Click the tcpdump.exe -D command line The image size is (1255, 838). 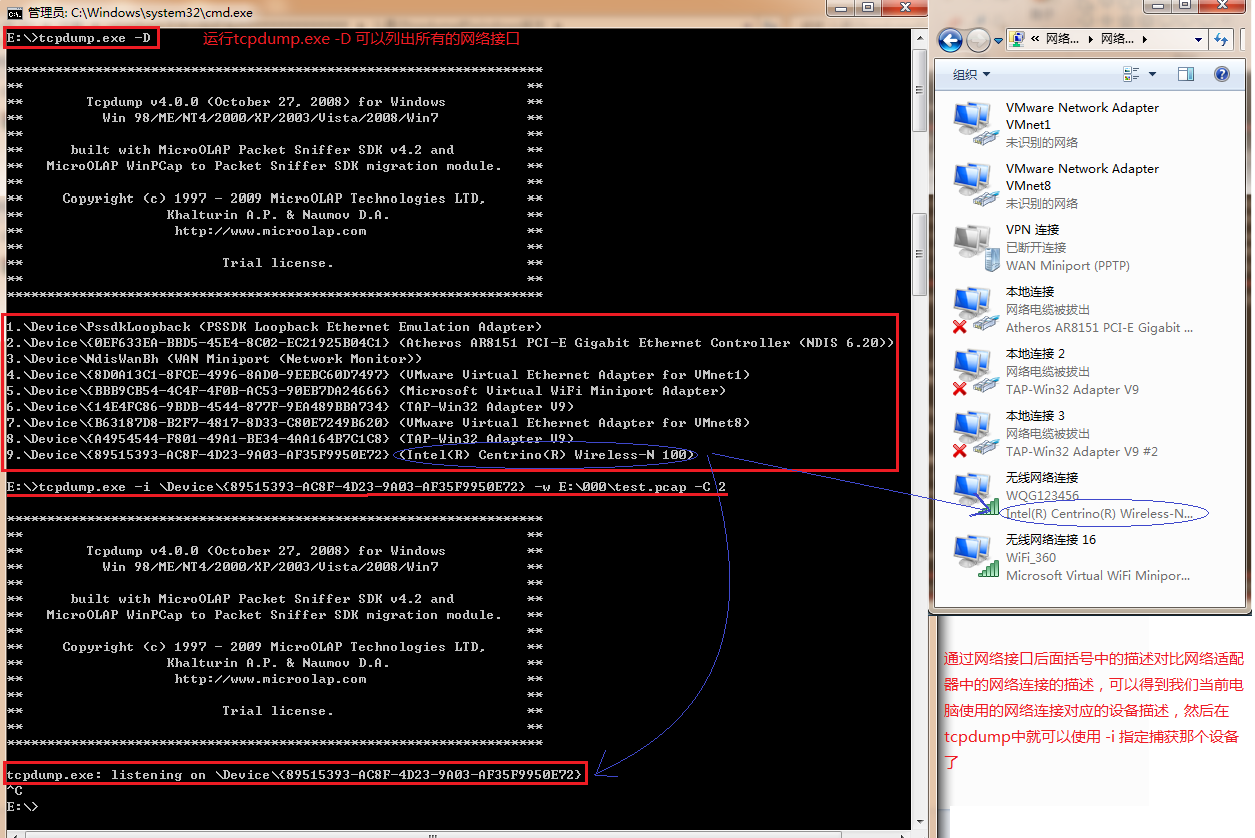pyautogui.click(x=79, y=38)
